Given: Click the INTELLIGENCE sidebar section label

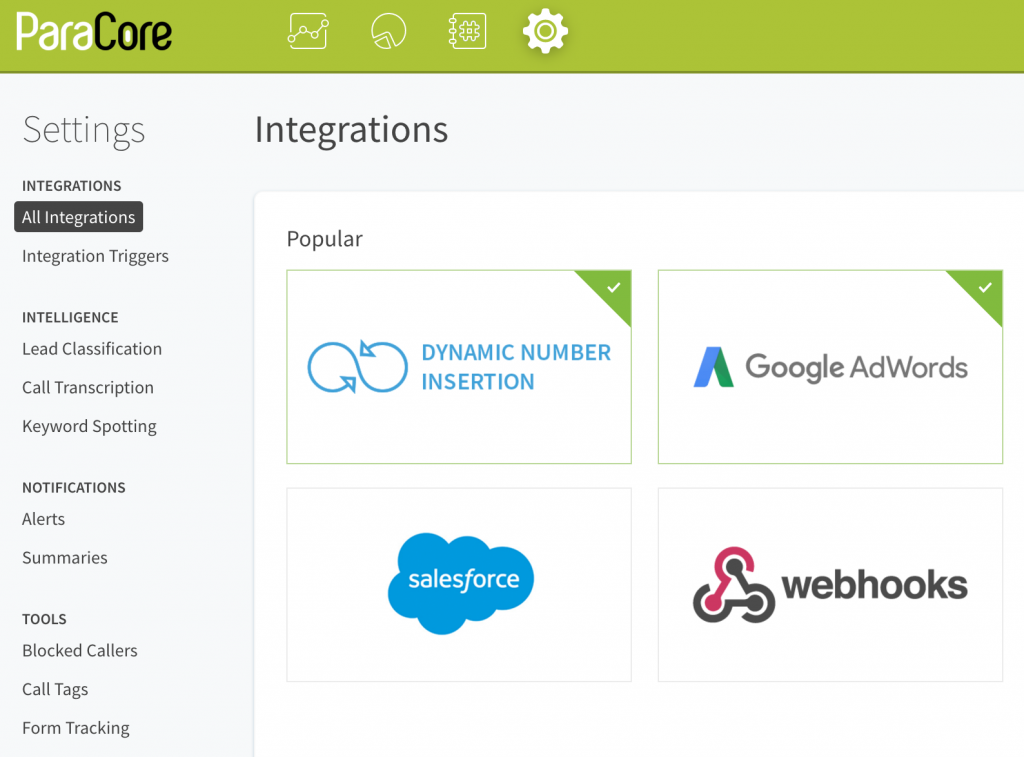Looking at the screenshot, I should click(x=71, y=317).
